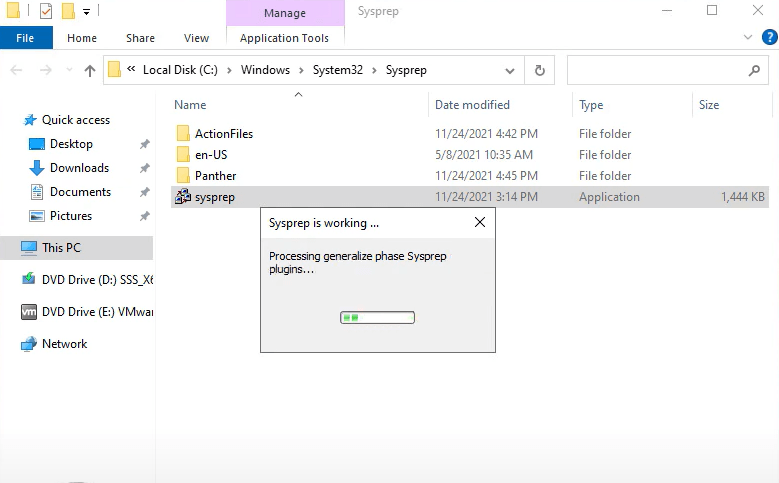
Task: Click the Quick access node
Action: [76, 120]
